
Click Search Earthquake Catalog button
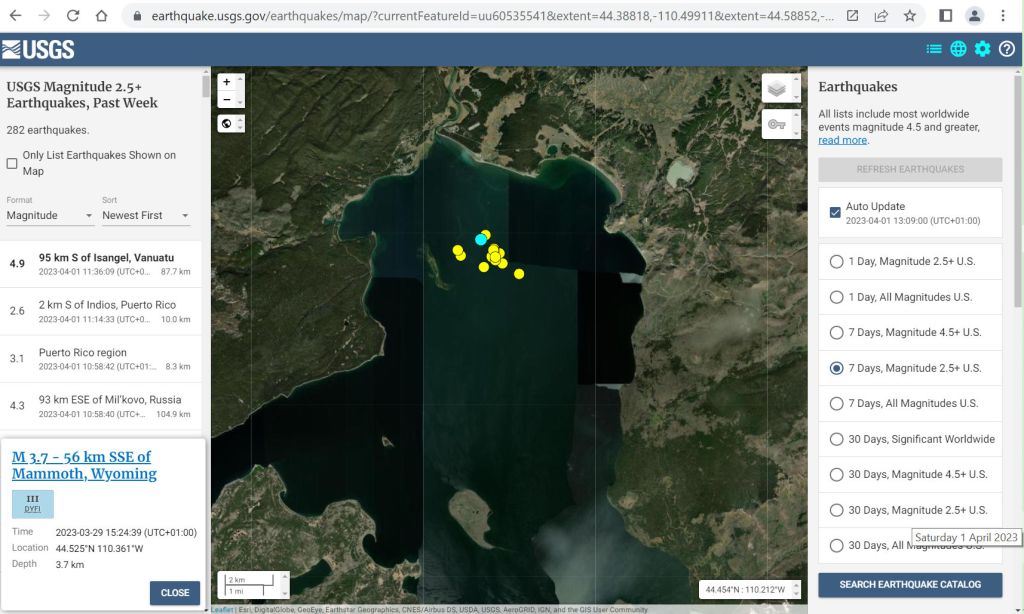tap(910, 584)
